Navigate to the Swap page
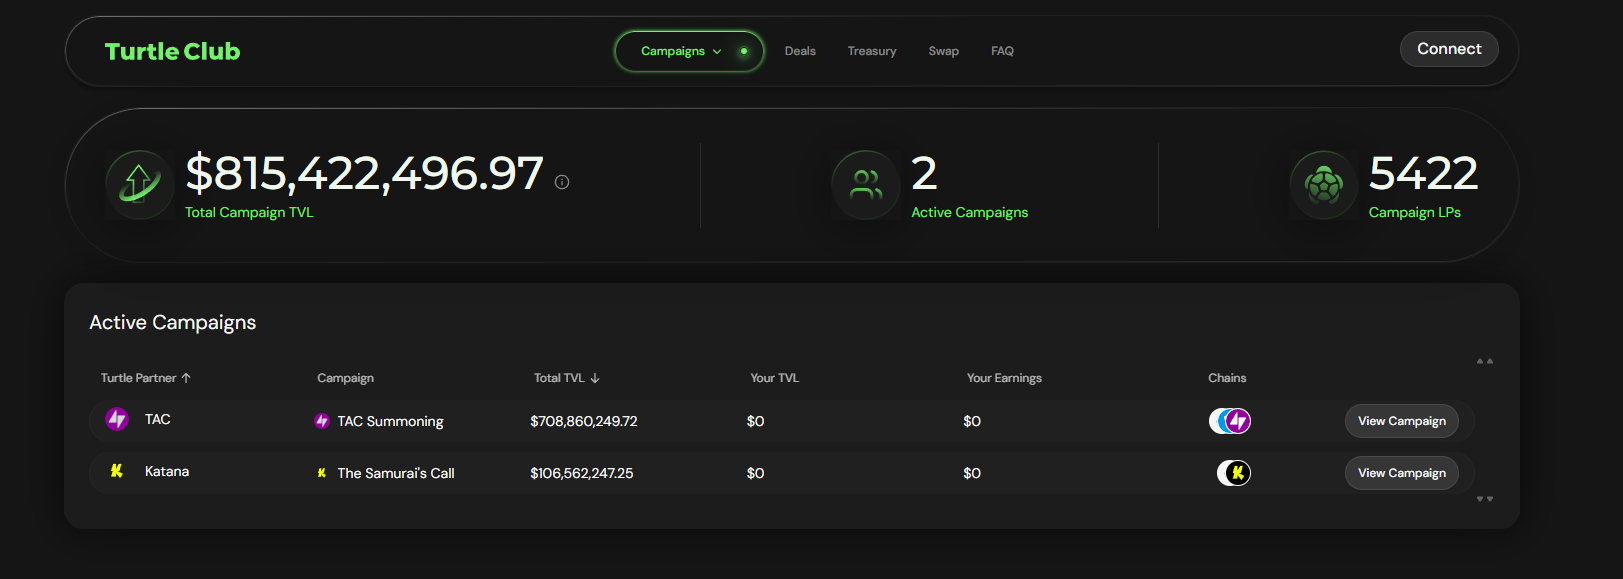Image resolution: width=1623 pixels, height=579 pixels. point(943,51)
